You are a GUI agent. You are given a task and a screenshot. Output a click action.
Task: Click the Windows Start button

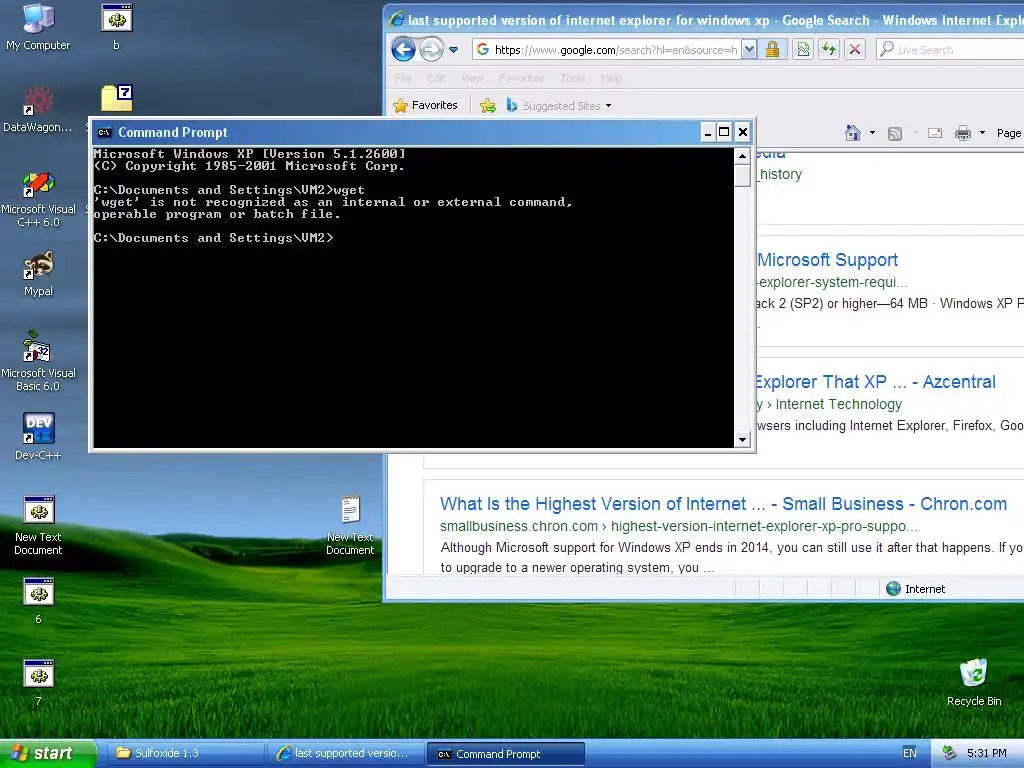click(x=48, y=754)
